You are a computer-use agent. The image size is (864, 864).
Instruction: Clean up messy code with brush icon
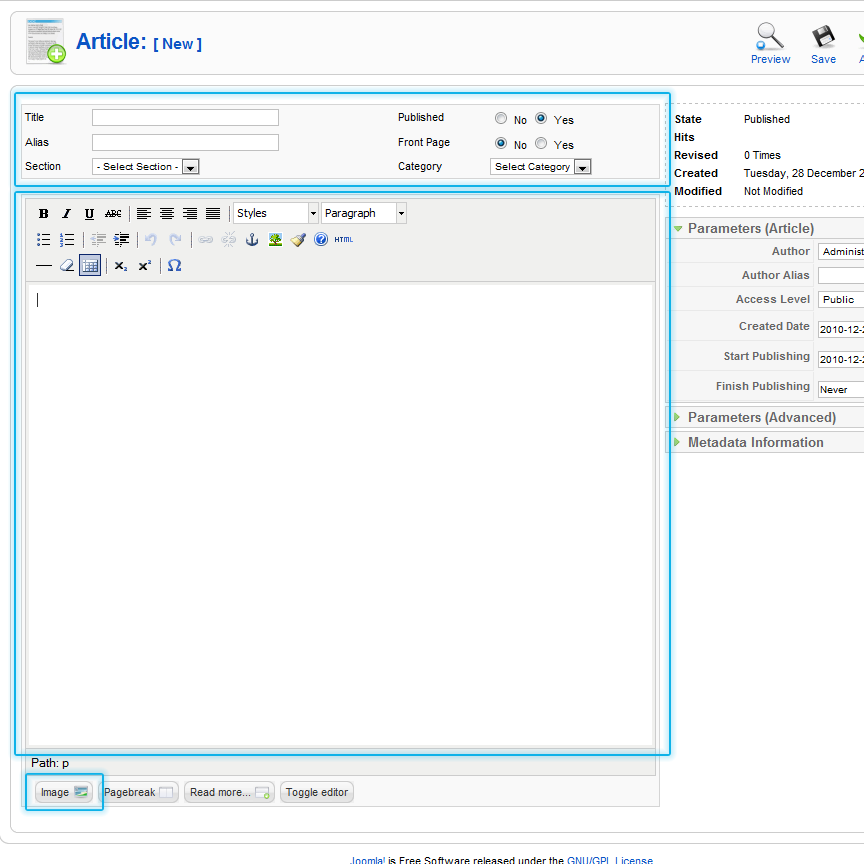[x=298, y=239]
